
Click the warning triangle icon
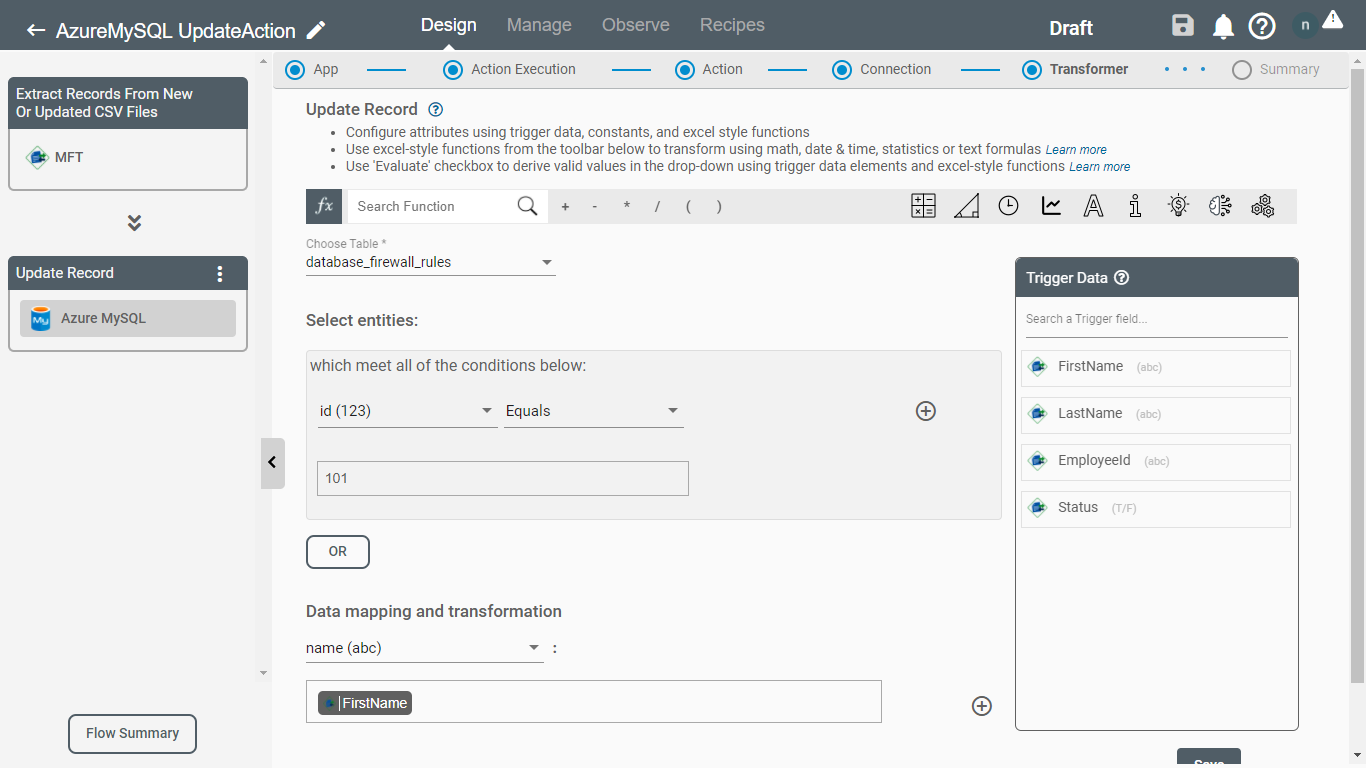coord(1332,19)
